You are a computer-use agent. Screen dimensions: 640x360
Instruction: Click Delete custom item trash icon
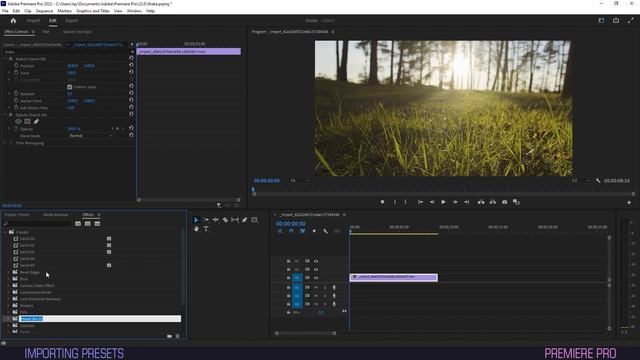[178, 336]
